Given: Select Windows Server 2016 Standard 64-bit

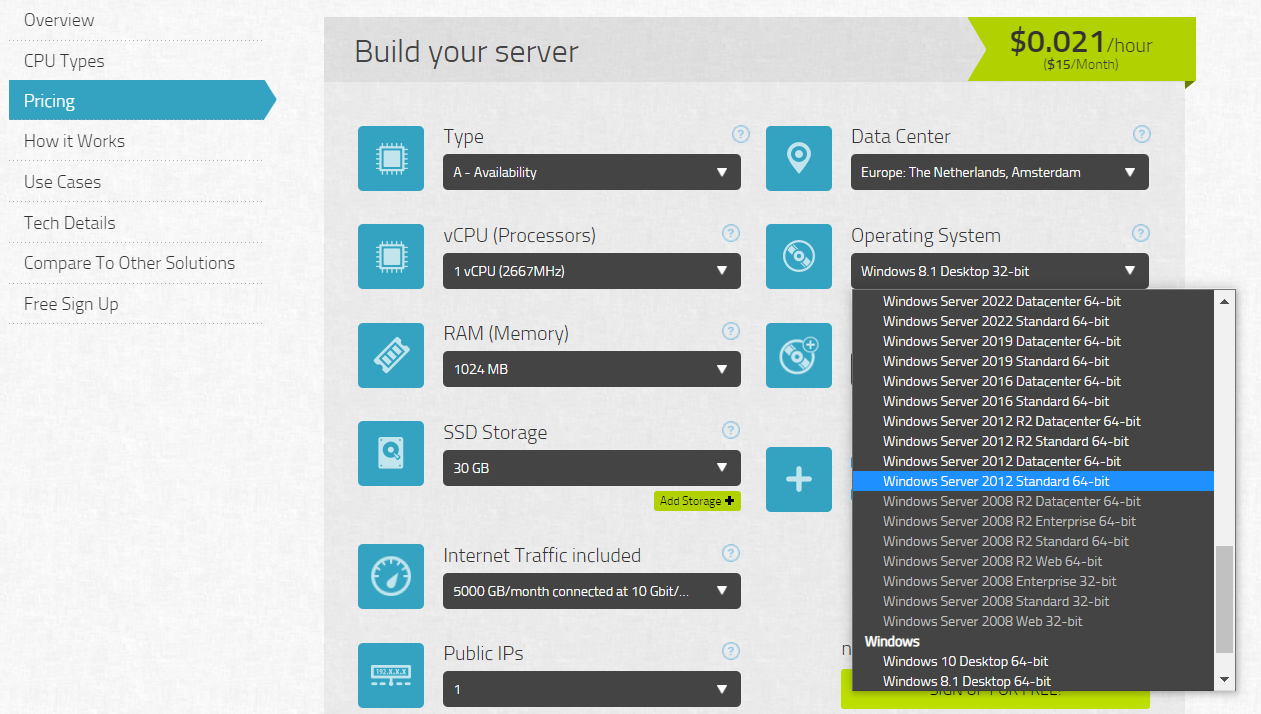Looking at the screenshot, I should pos(1033,401).
